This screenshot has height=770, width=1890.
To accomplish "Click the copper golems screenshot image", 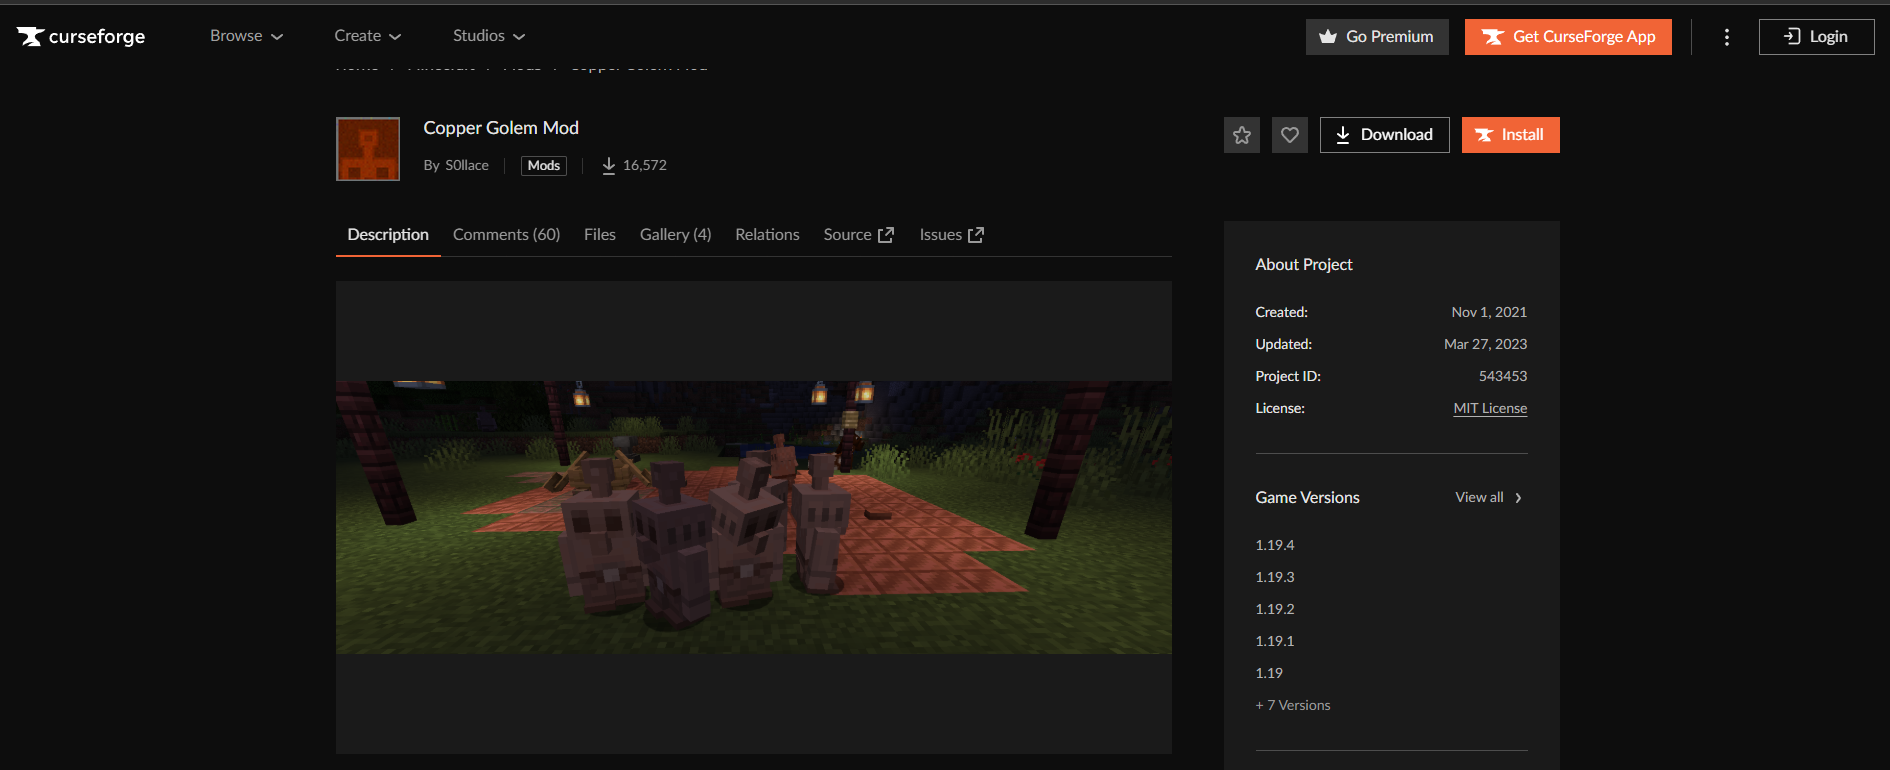I will [x=754, y=517].
